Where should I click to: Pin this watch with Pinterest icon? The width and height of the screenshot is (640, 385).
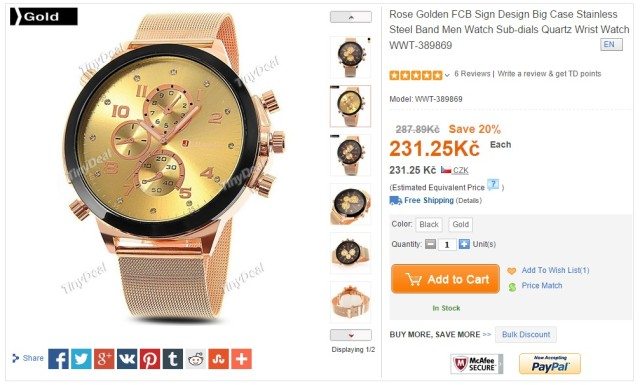150,359
